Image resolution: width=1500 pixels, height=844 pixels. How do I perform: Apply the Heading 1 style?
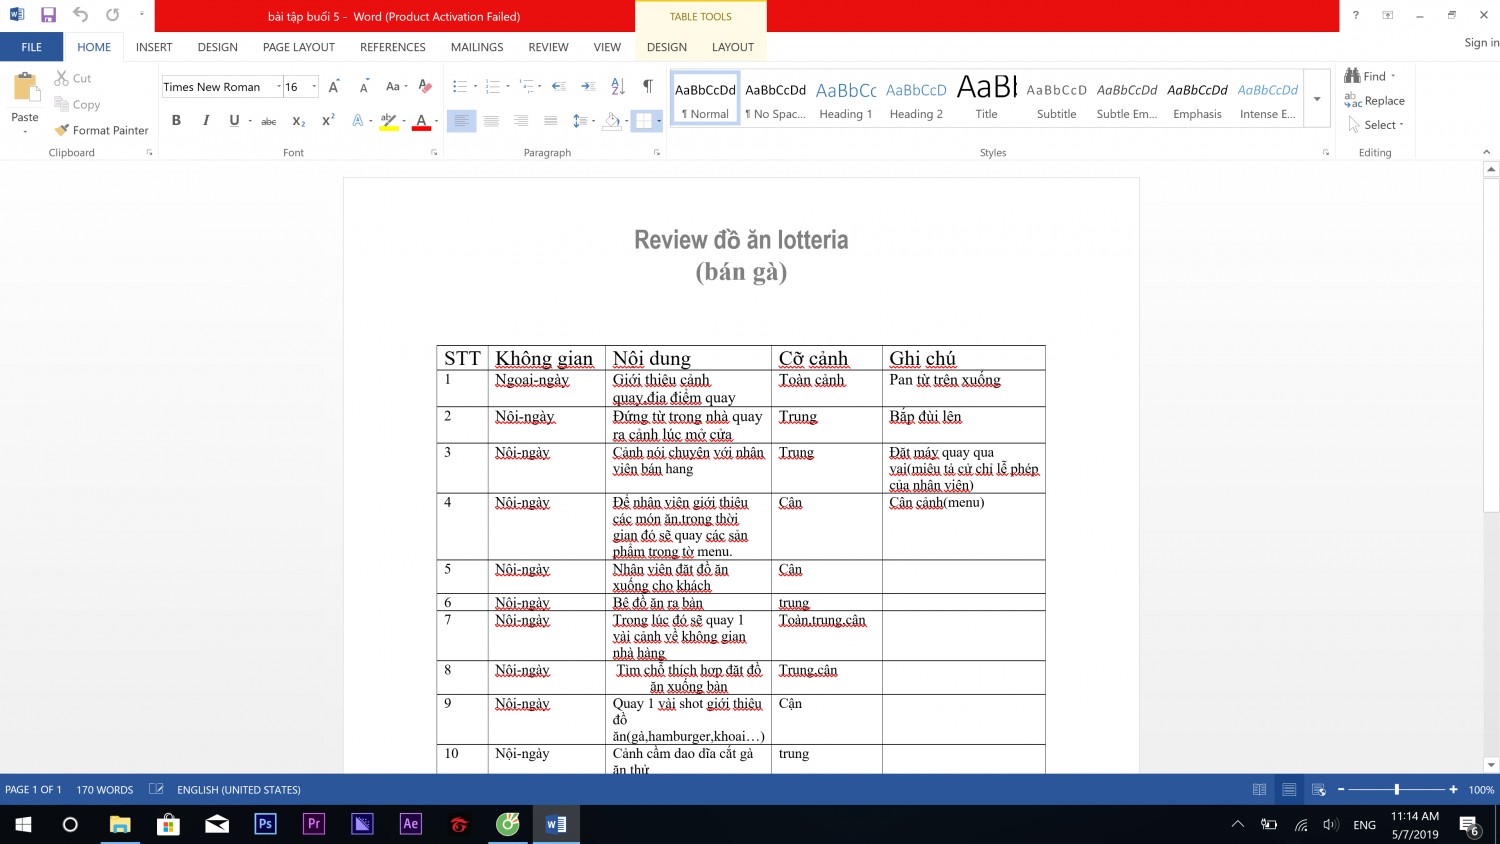[846, 99]
